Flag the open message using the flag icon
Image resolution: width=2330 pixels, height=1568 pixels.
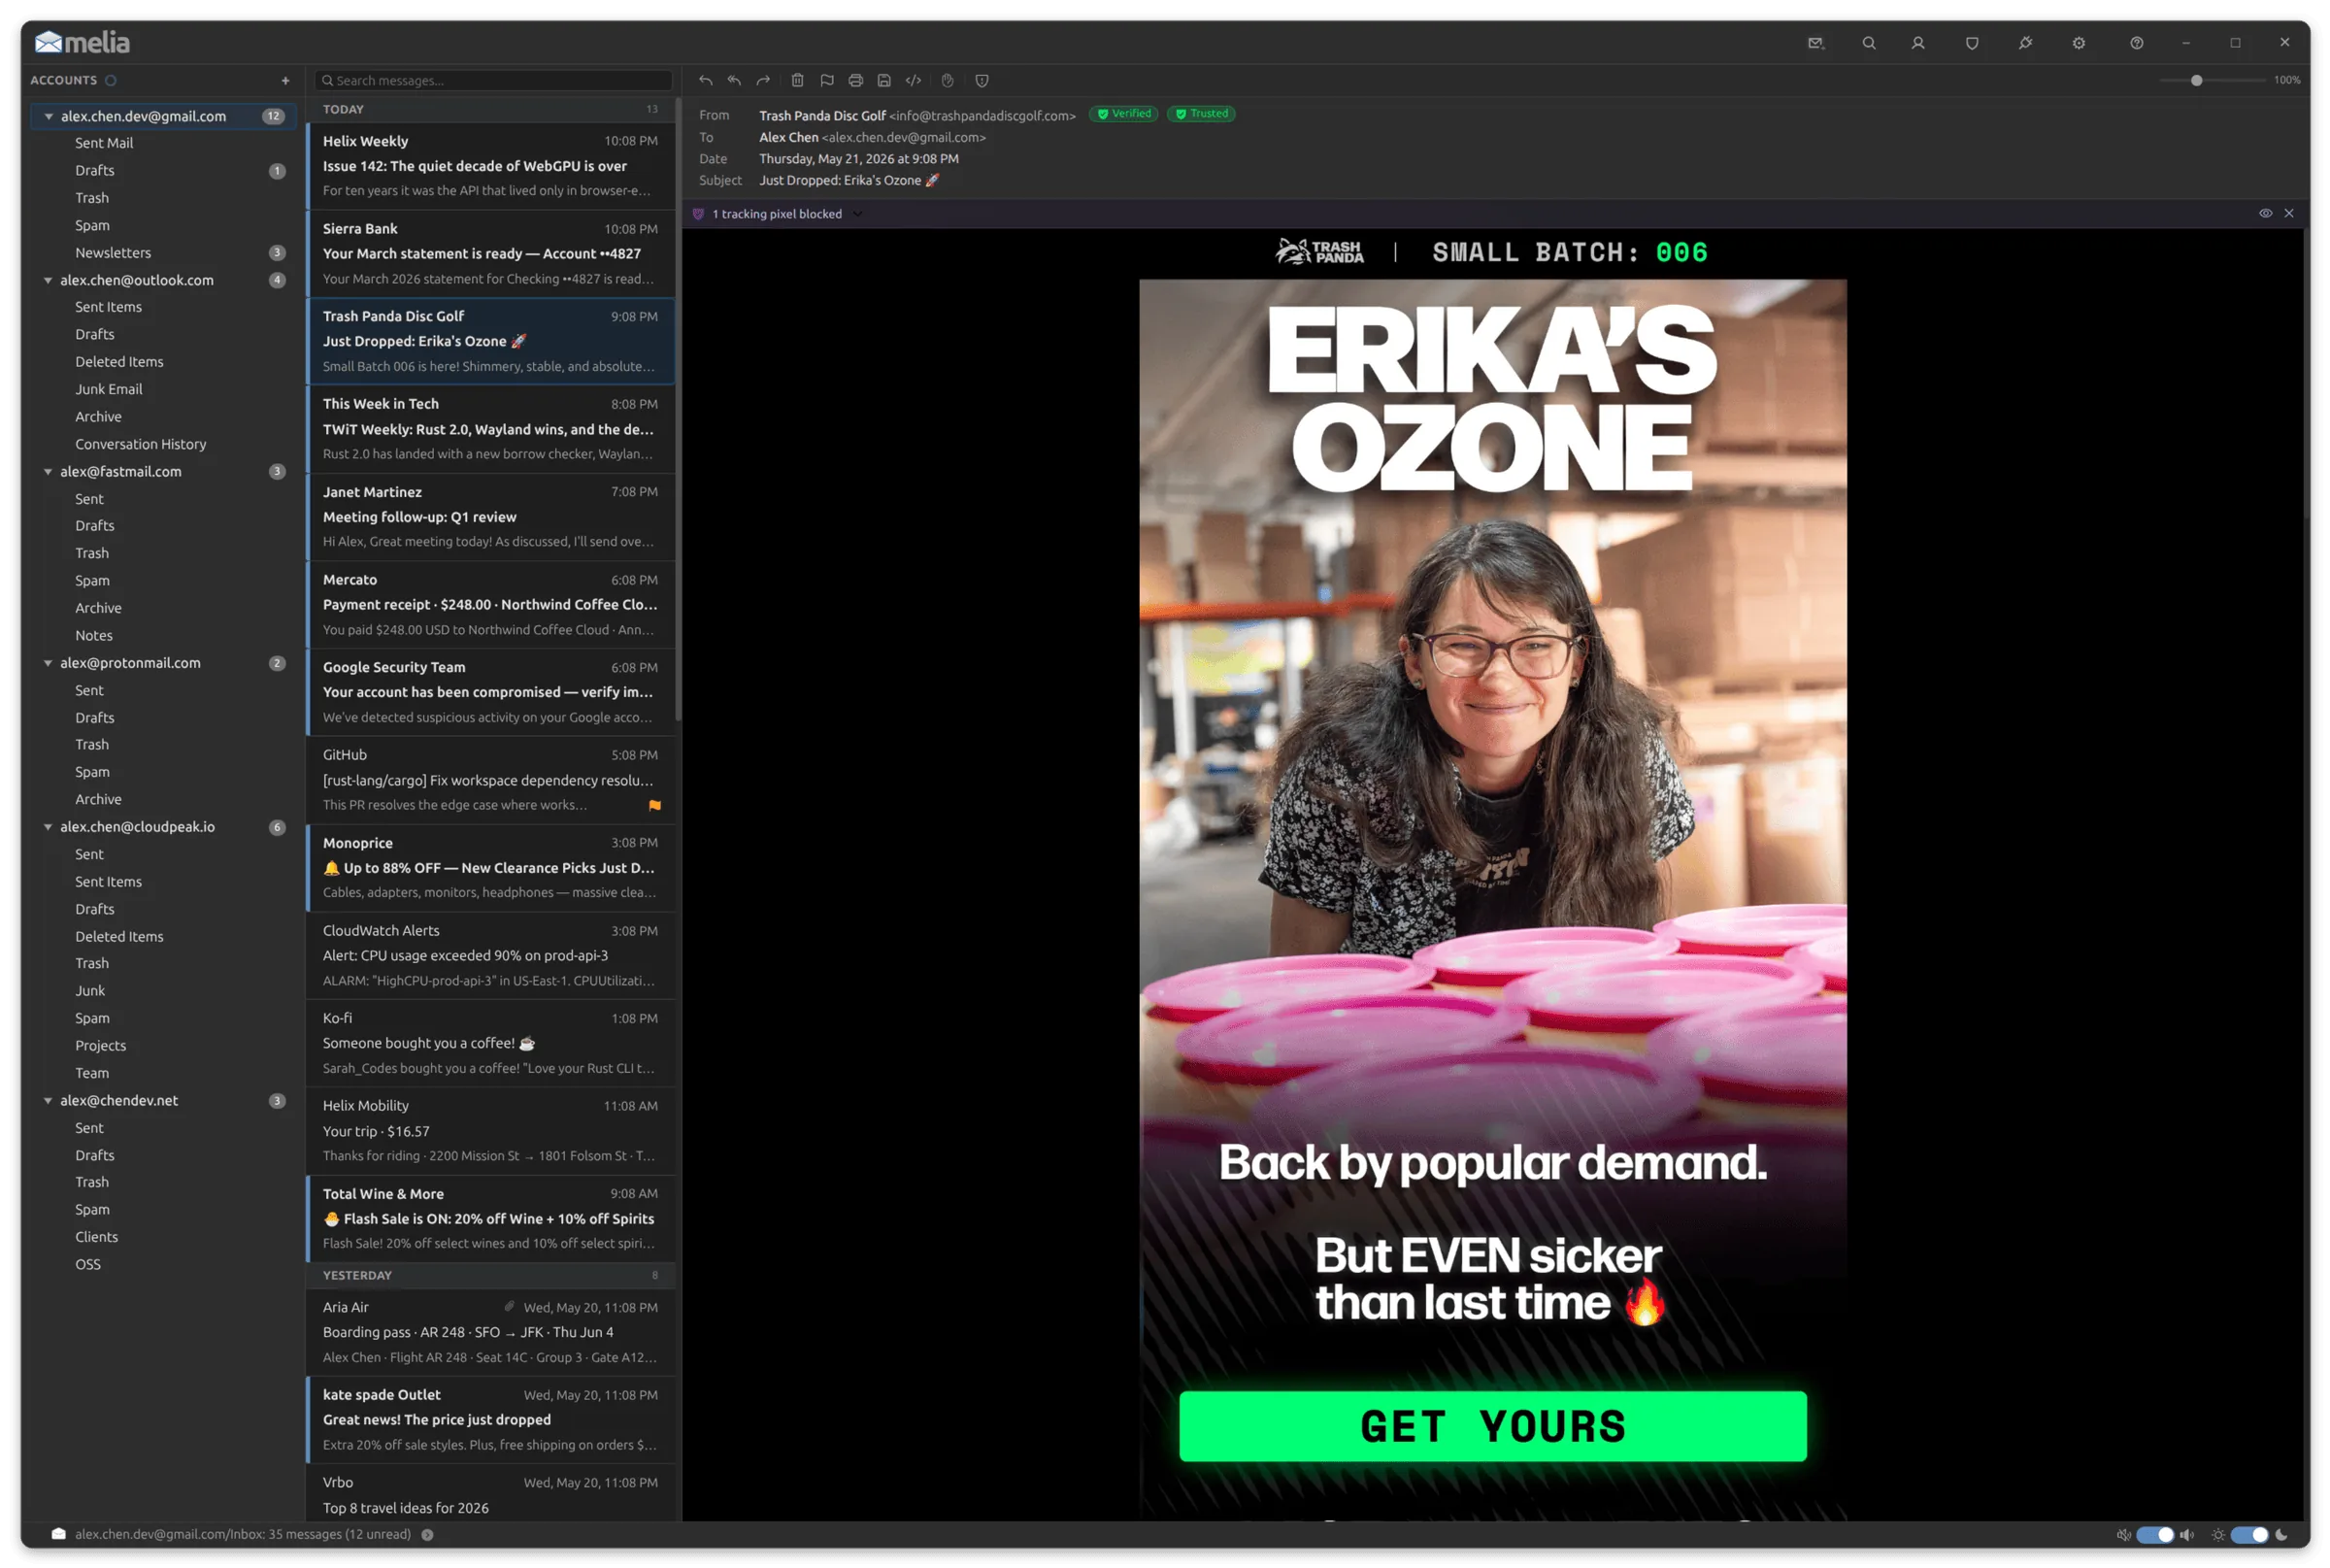pos(827,80)
